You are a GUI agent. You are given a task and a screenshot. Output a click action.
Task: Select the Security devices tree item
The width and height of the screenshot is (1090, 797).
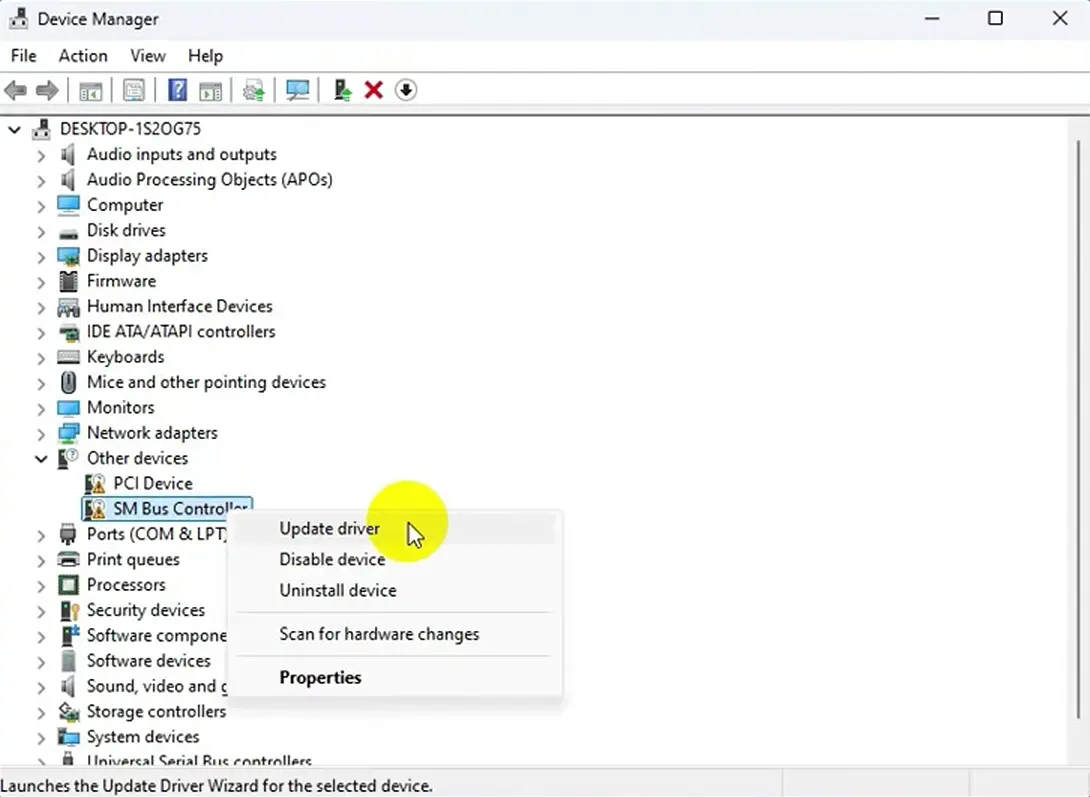tap(145, 610)
